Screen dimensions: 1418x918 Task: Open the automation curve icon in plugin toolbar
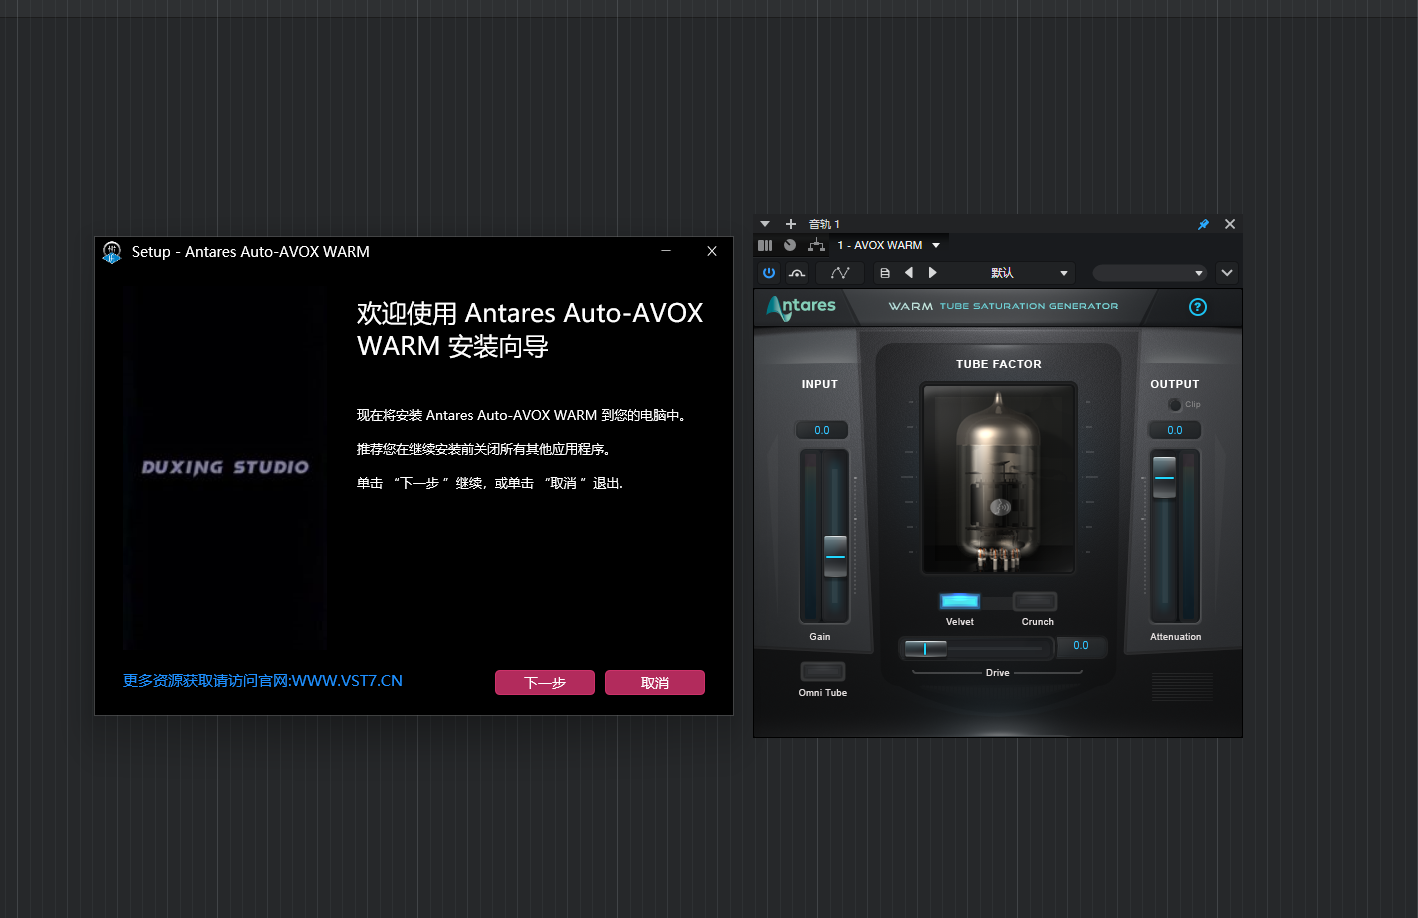point(840,272)
